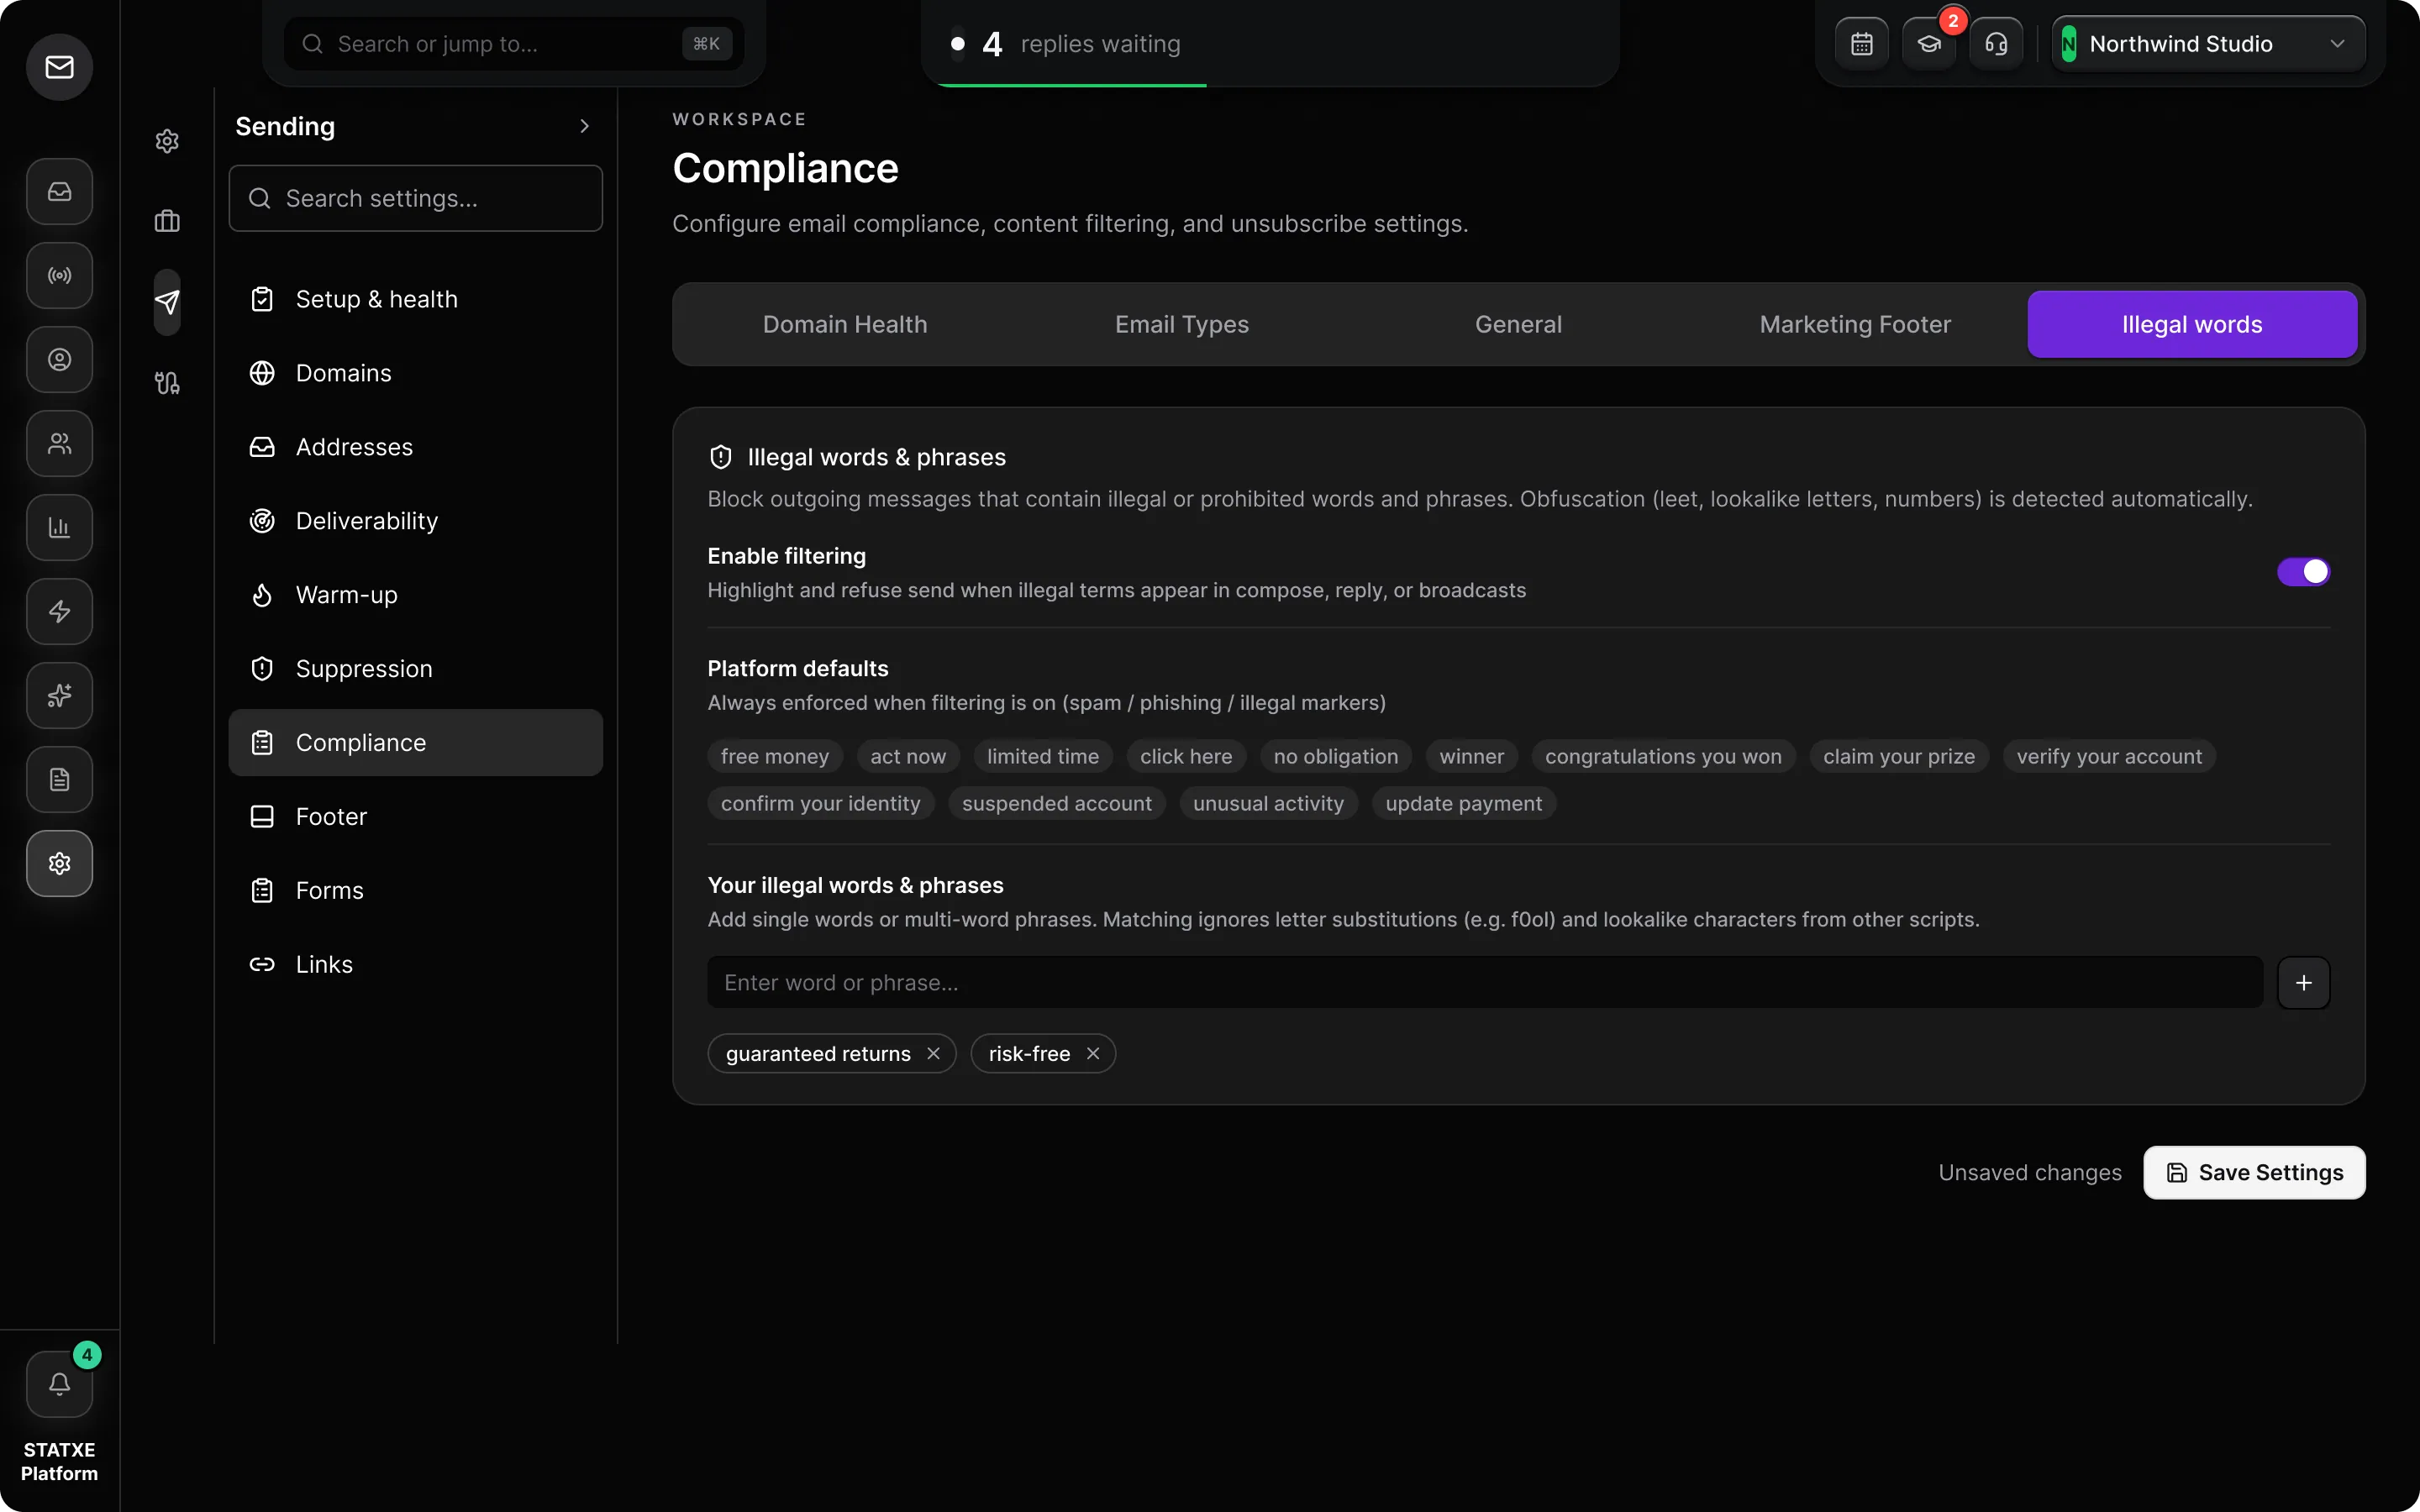The width and height of the screenshot is (2420, 1512).
Task: Open the single contact circle icon in left rail
Action: pyautogui.click(x=59, y=359)
